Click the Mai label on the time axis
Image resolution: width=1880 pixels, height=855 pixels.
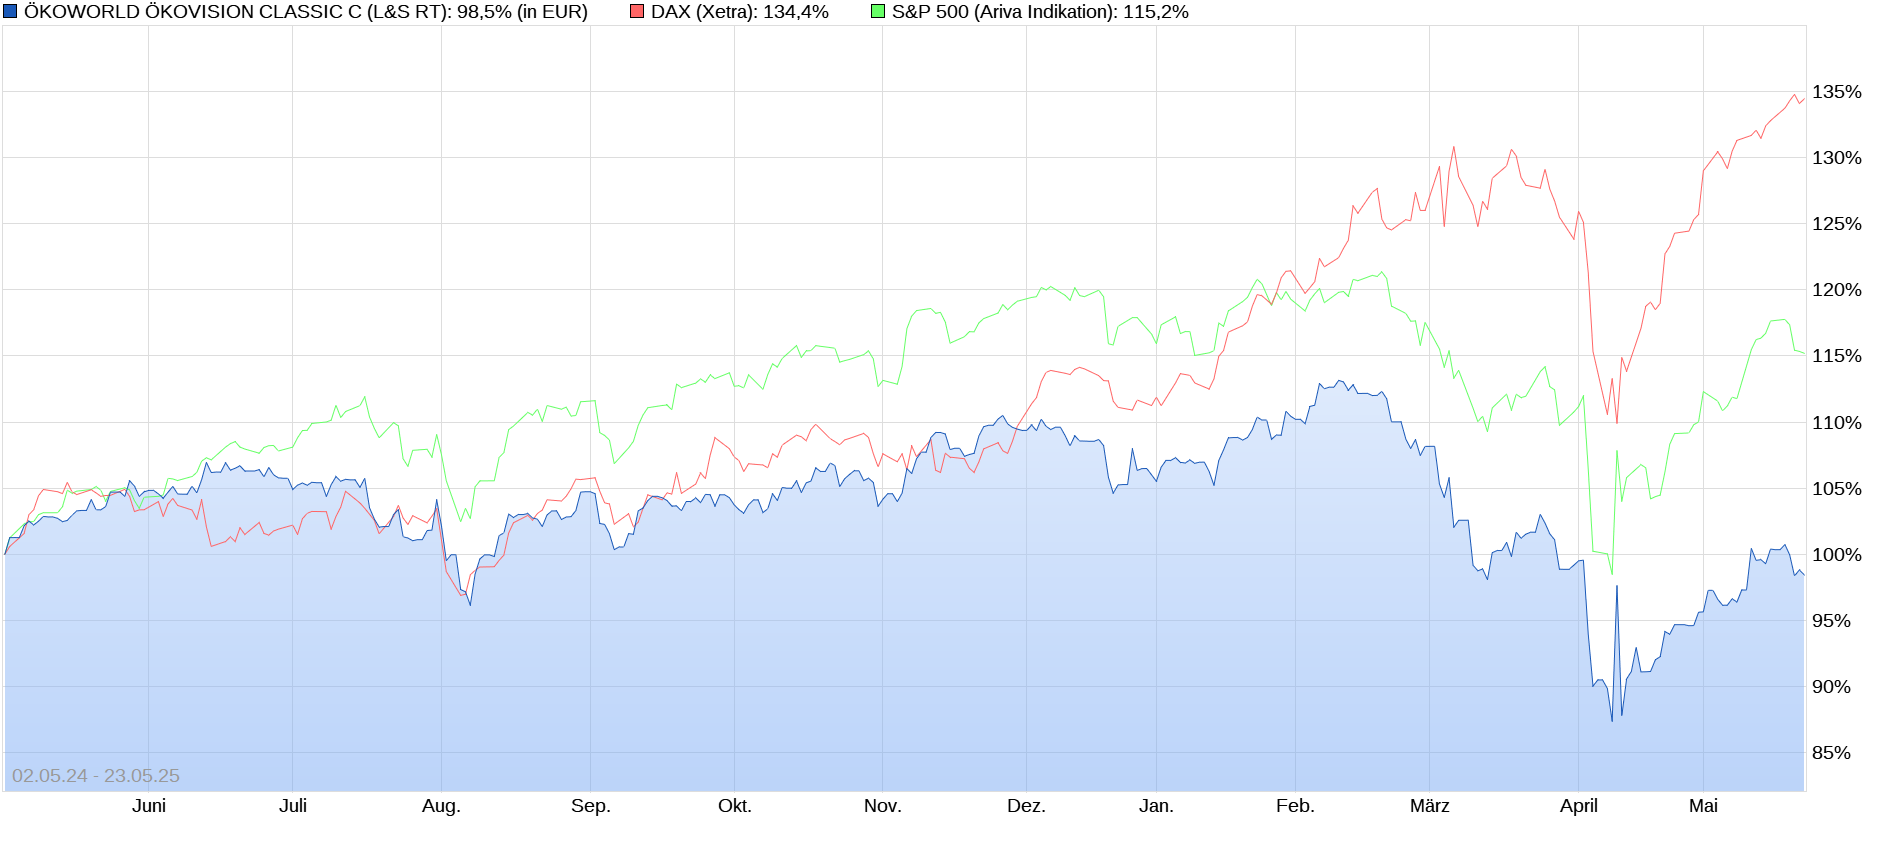(1703, 806)
